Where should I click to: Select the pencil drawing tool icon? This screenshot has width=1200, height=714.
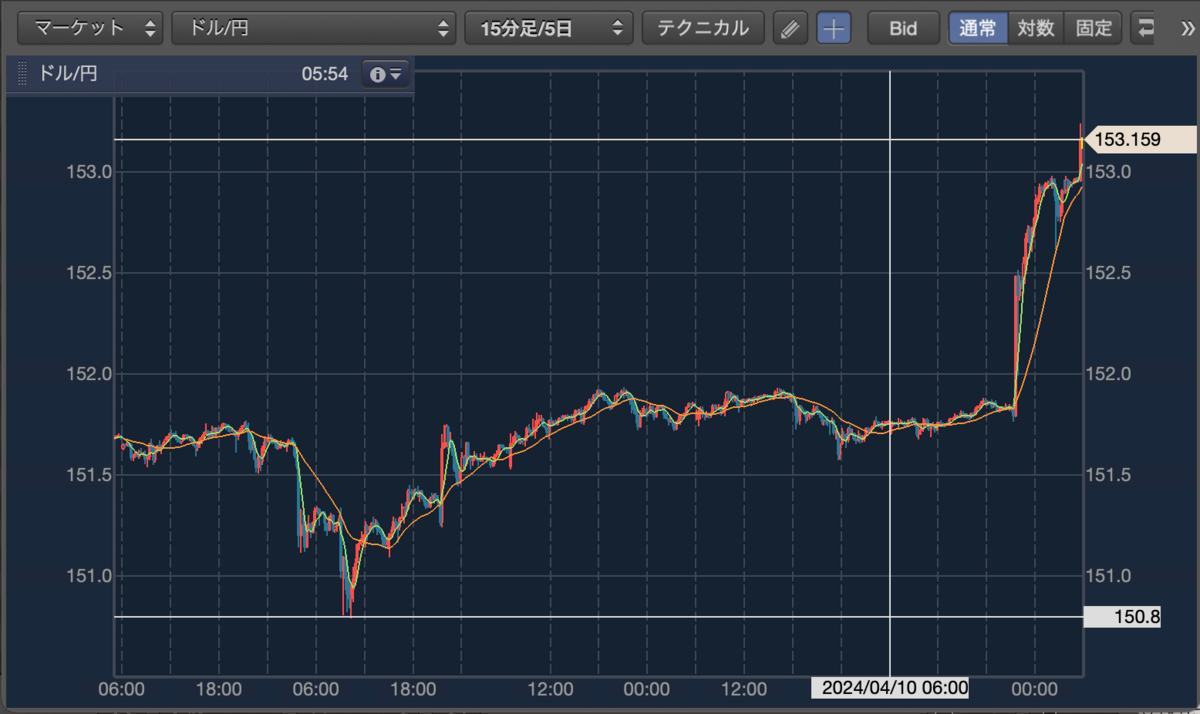click(x=790, y=28)
